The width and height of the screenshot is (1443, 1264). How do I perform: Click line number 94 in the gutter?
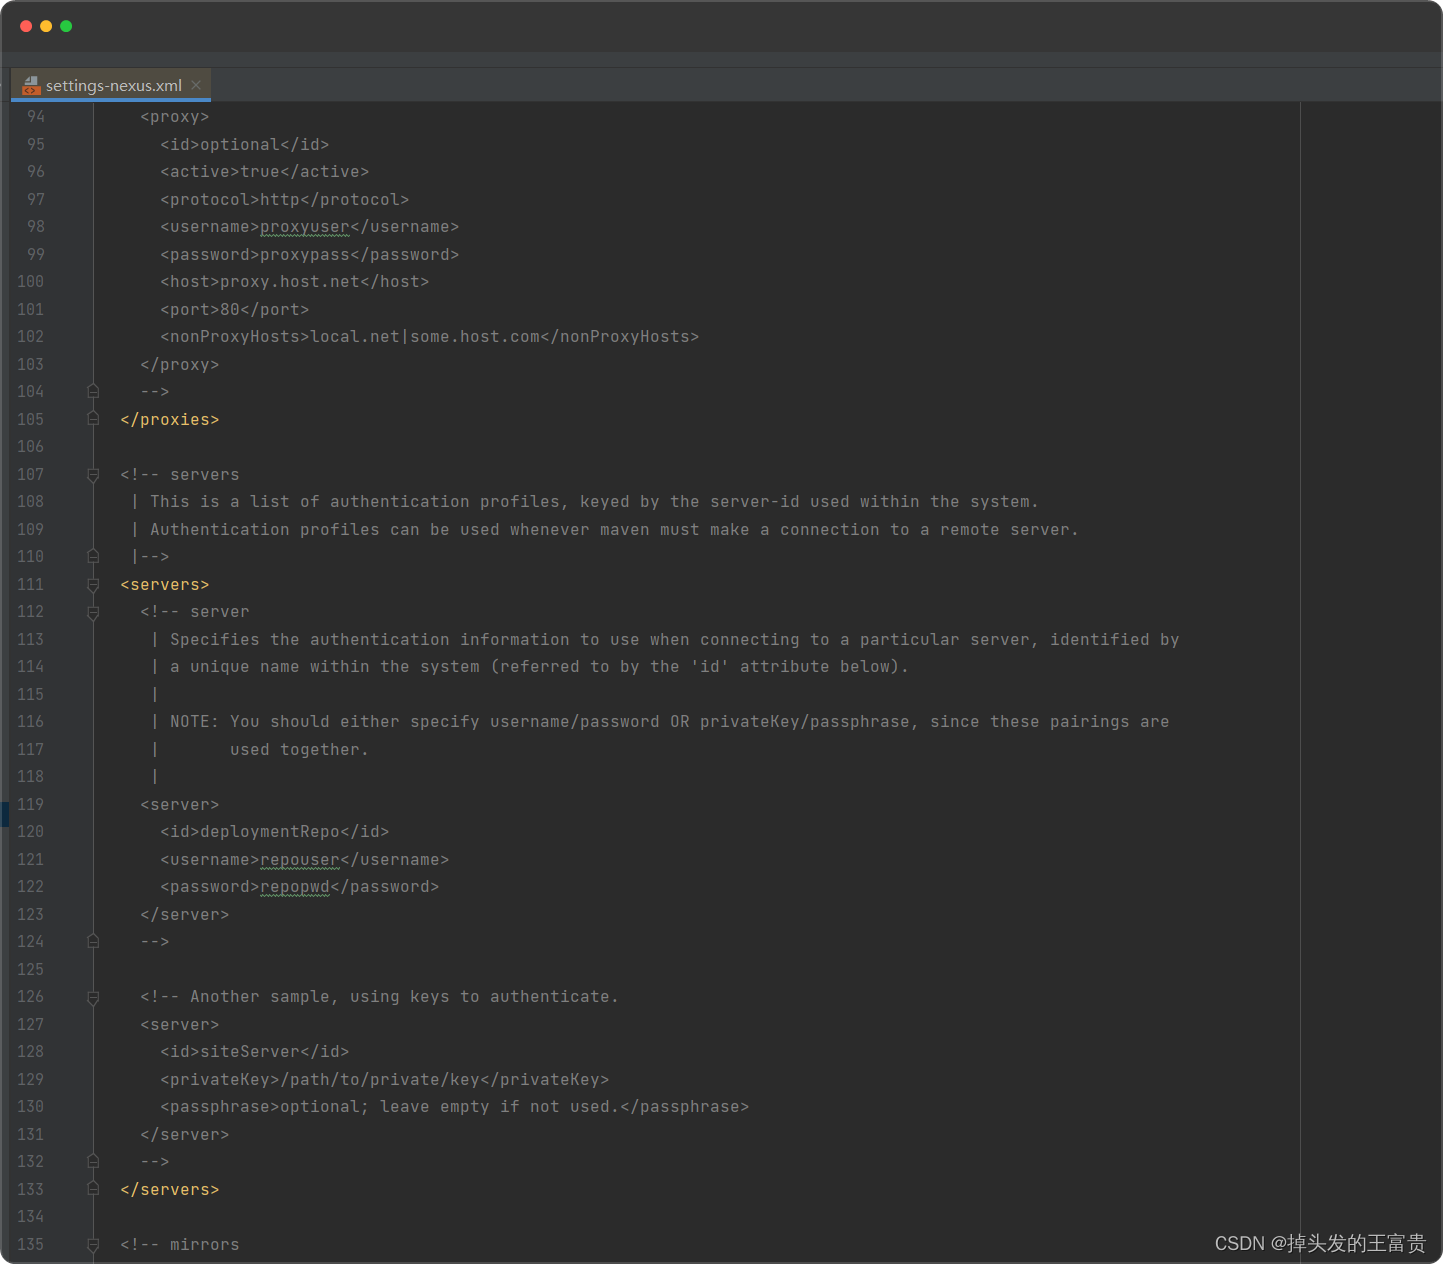pos(36,117)
